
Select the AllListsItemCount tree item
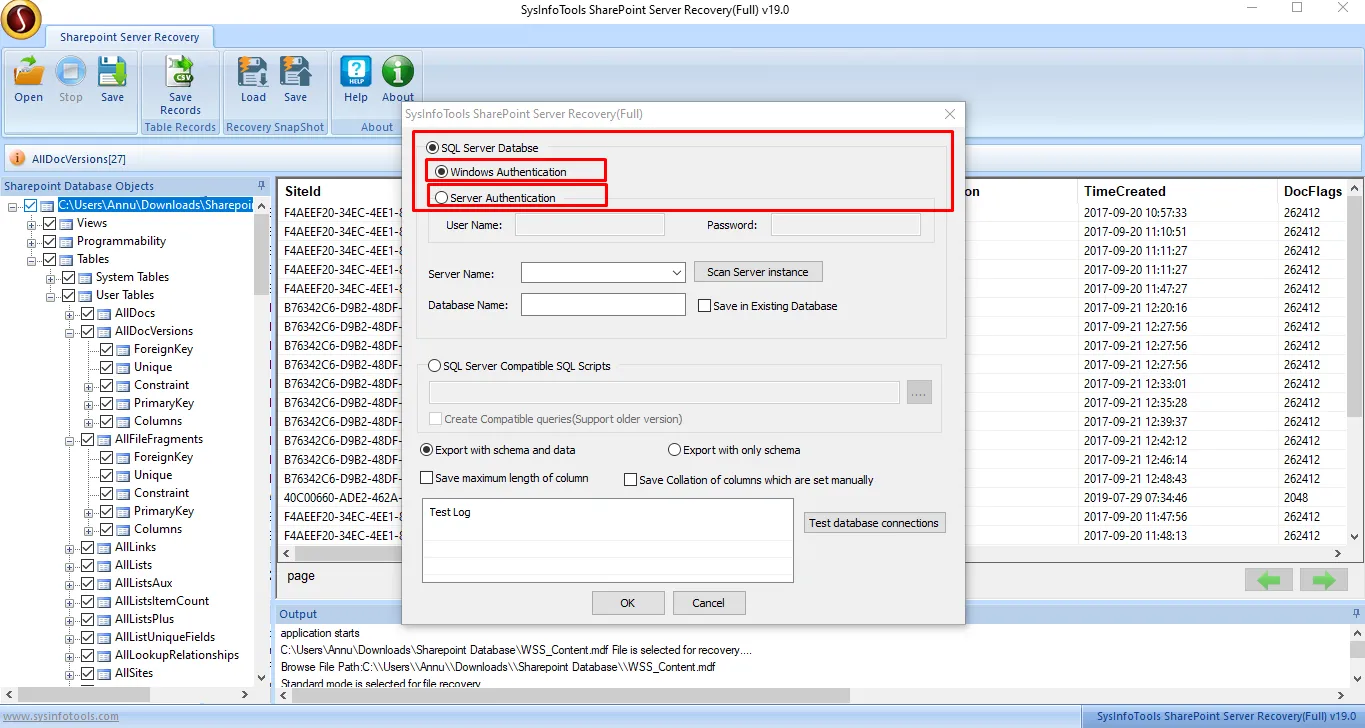(162, 601)
